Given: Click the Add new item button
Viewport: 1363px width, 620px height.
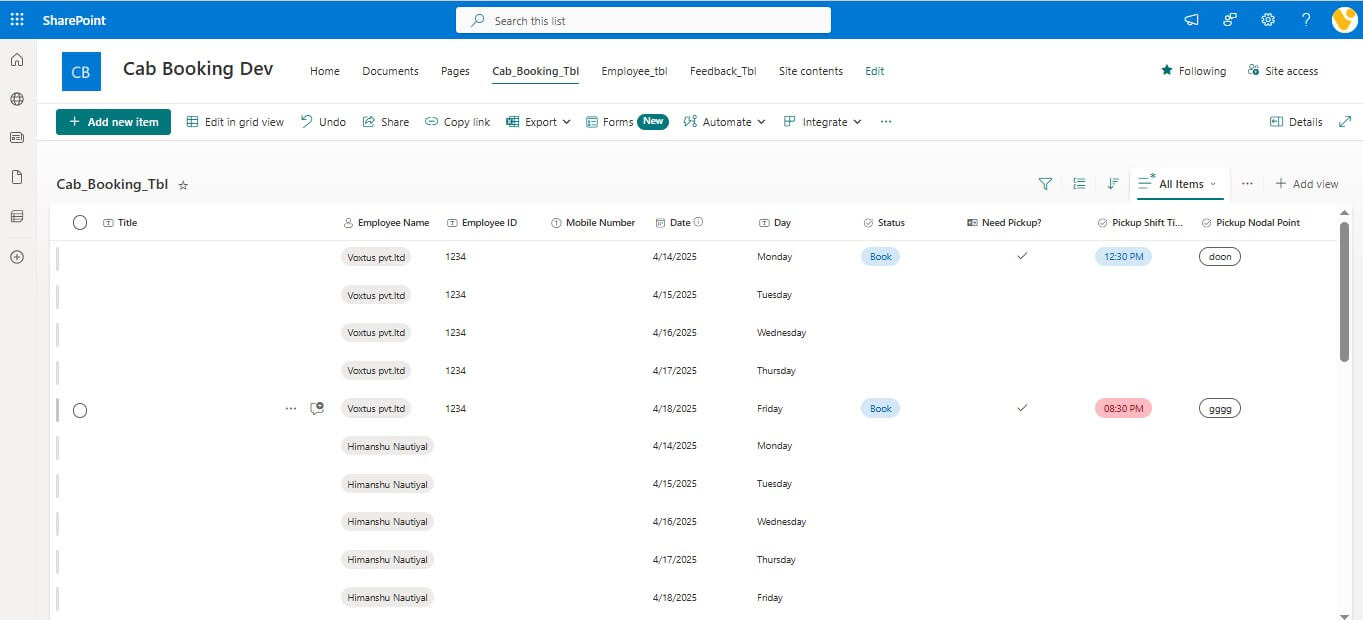Looking at the screenshot, I should pyautogui.click(x=112, y=121).
